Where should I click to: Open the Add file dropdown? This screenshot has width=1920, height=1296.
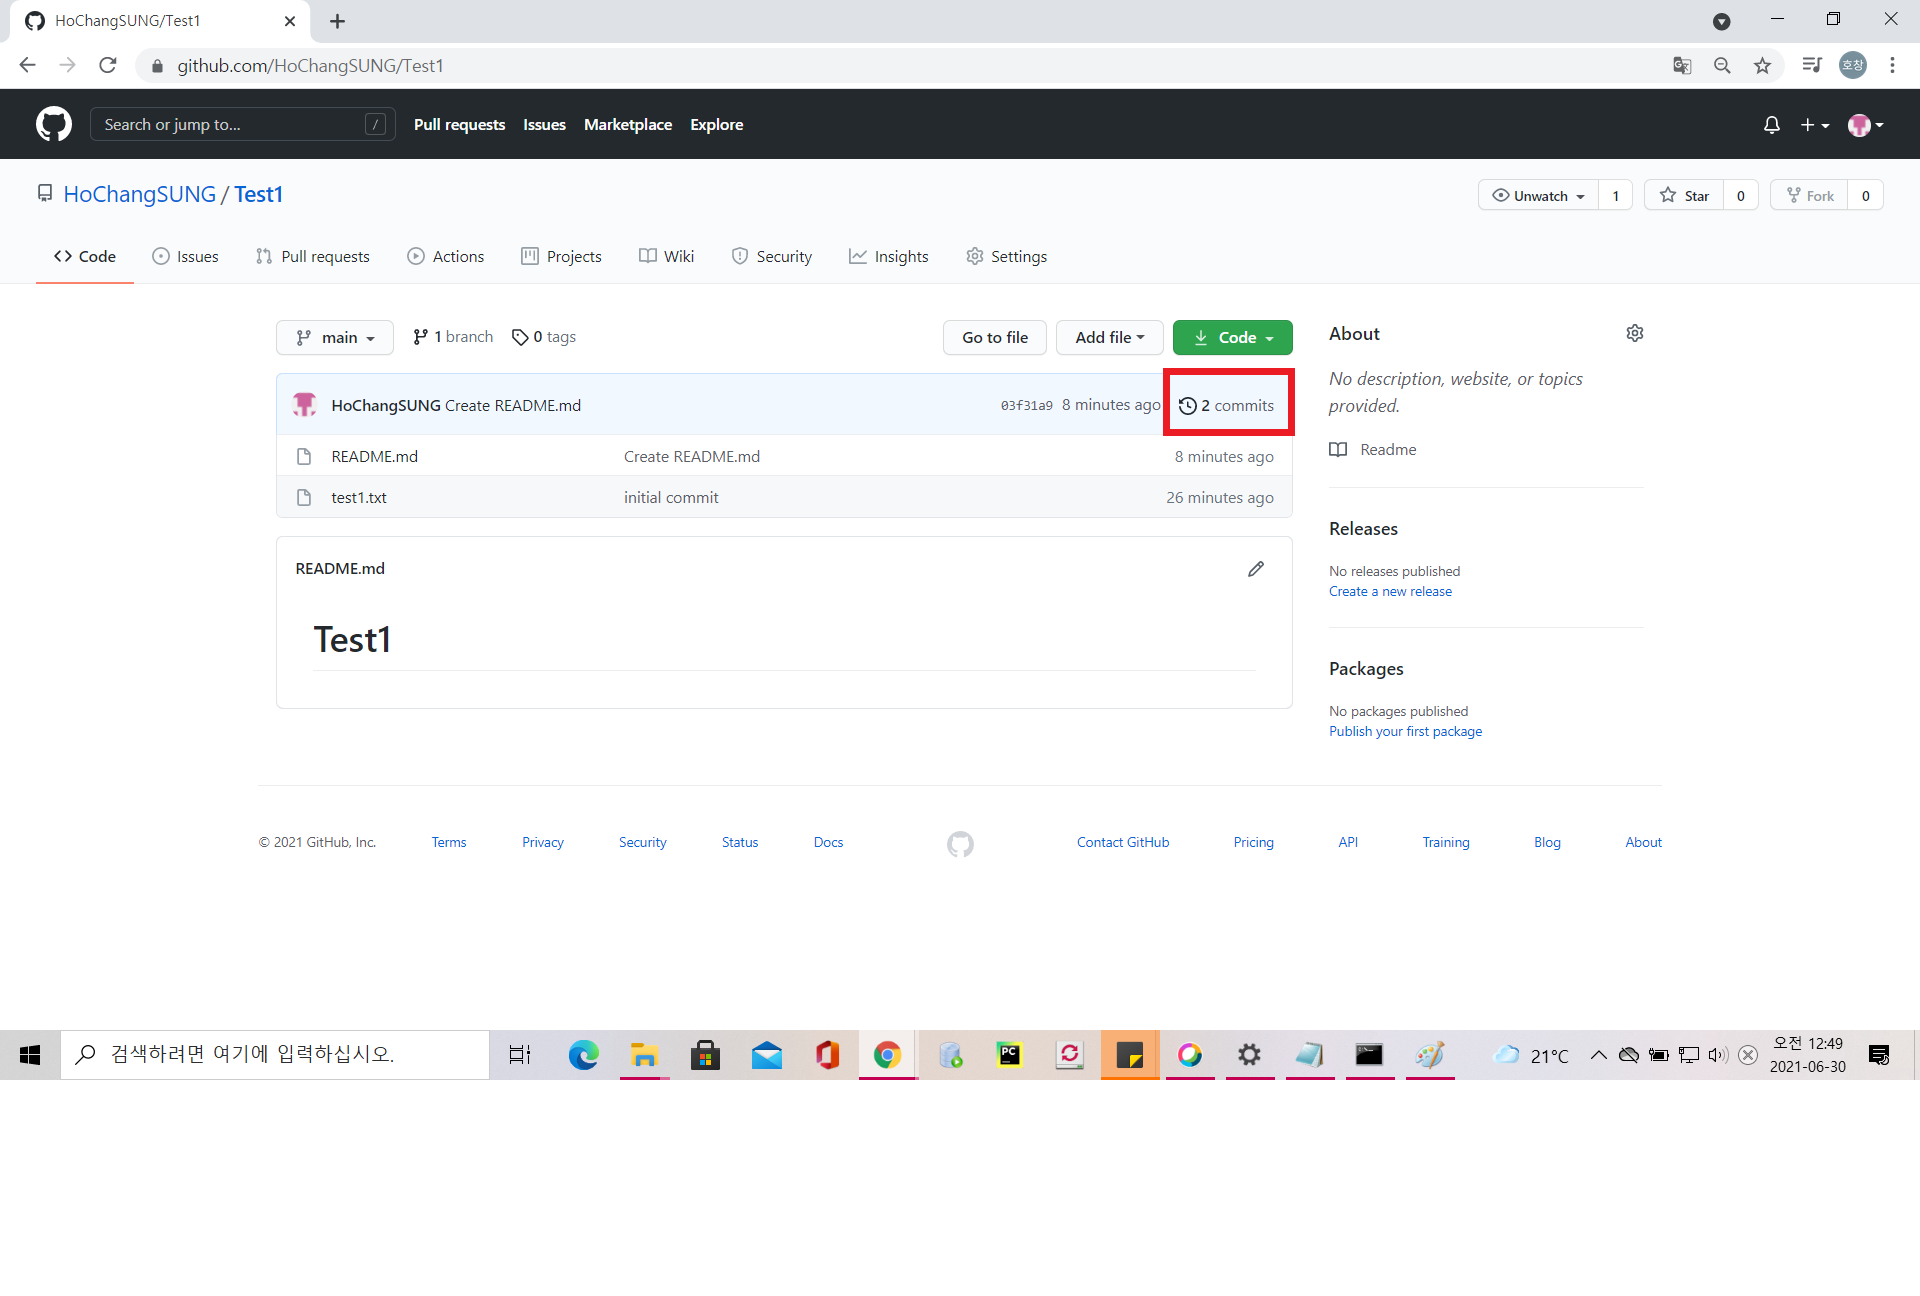1109,338
